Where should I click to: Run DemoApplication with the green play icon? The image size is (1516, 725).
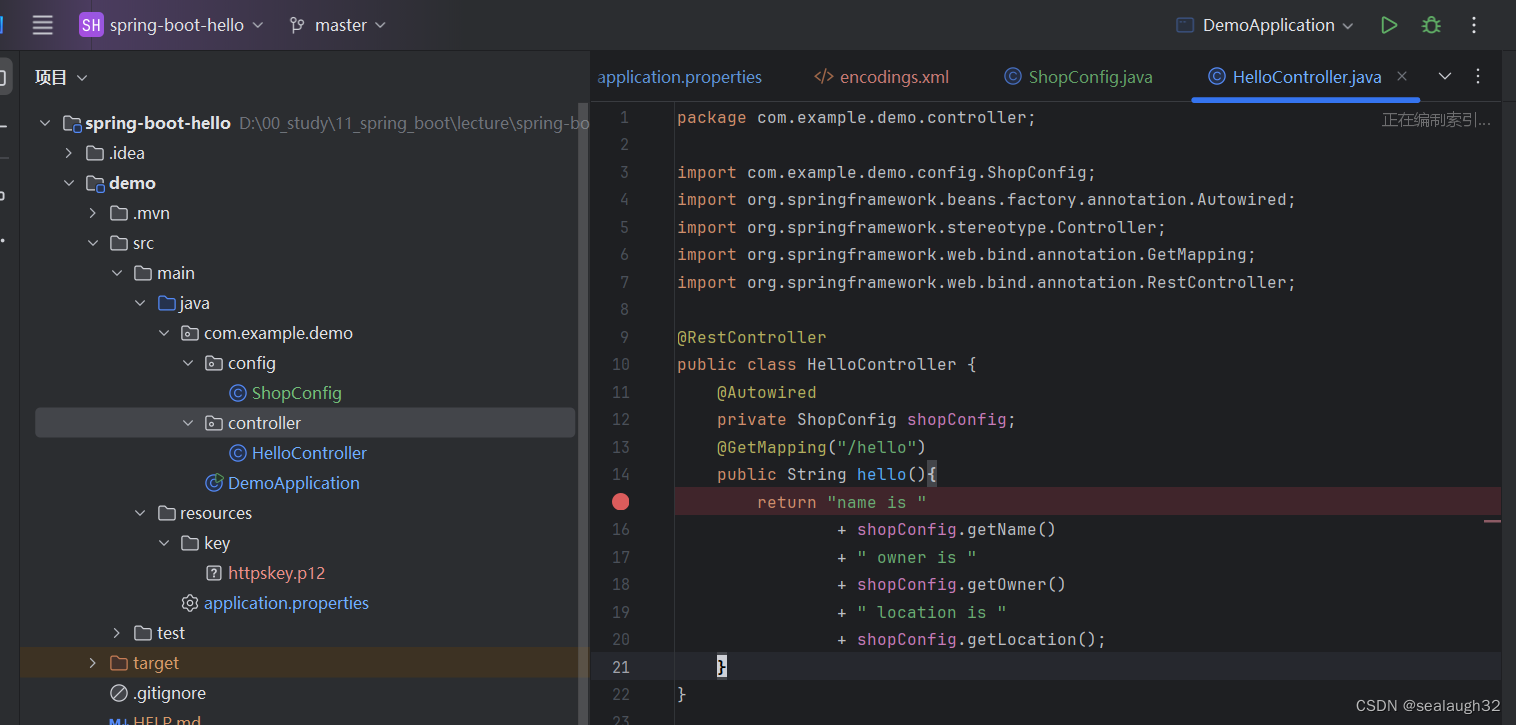(1388, 25)
